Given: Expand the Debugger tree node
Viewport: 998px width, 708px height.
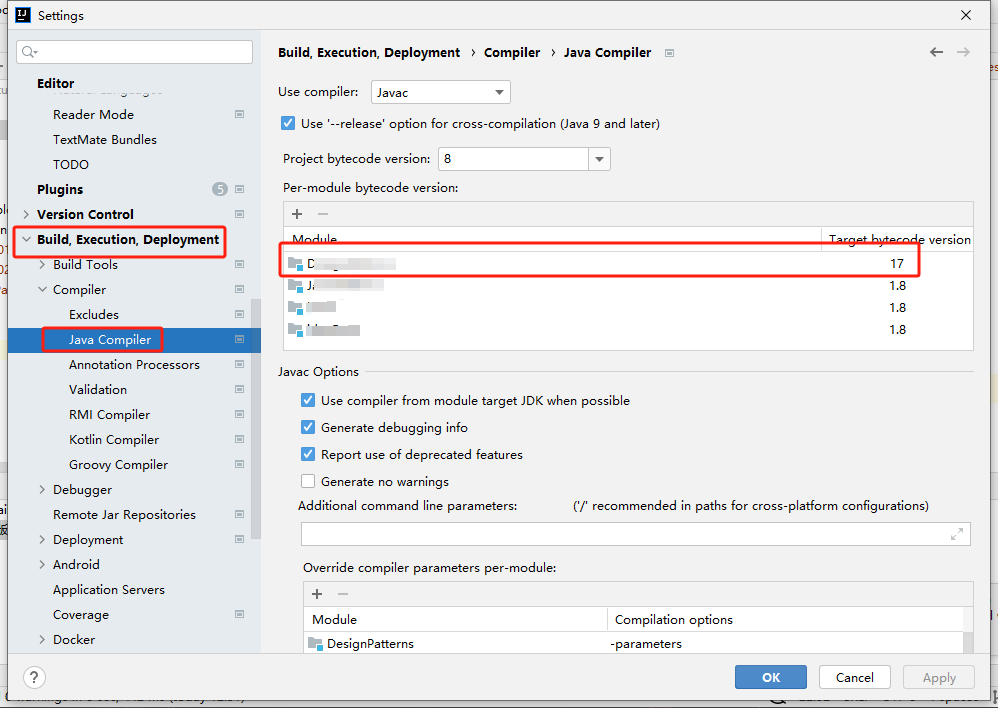Looking at the screenshot, I should 42,490.
